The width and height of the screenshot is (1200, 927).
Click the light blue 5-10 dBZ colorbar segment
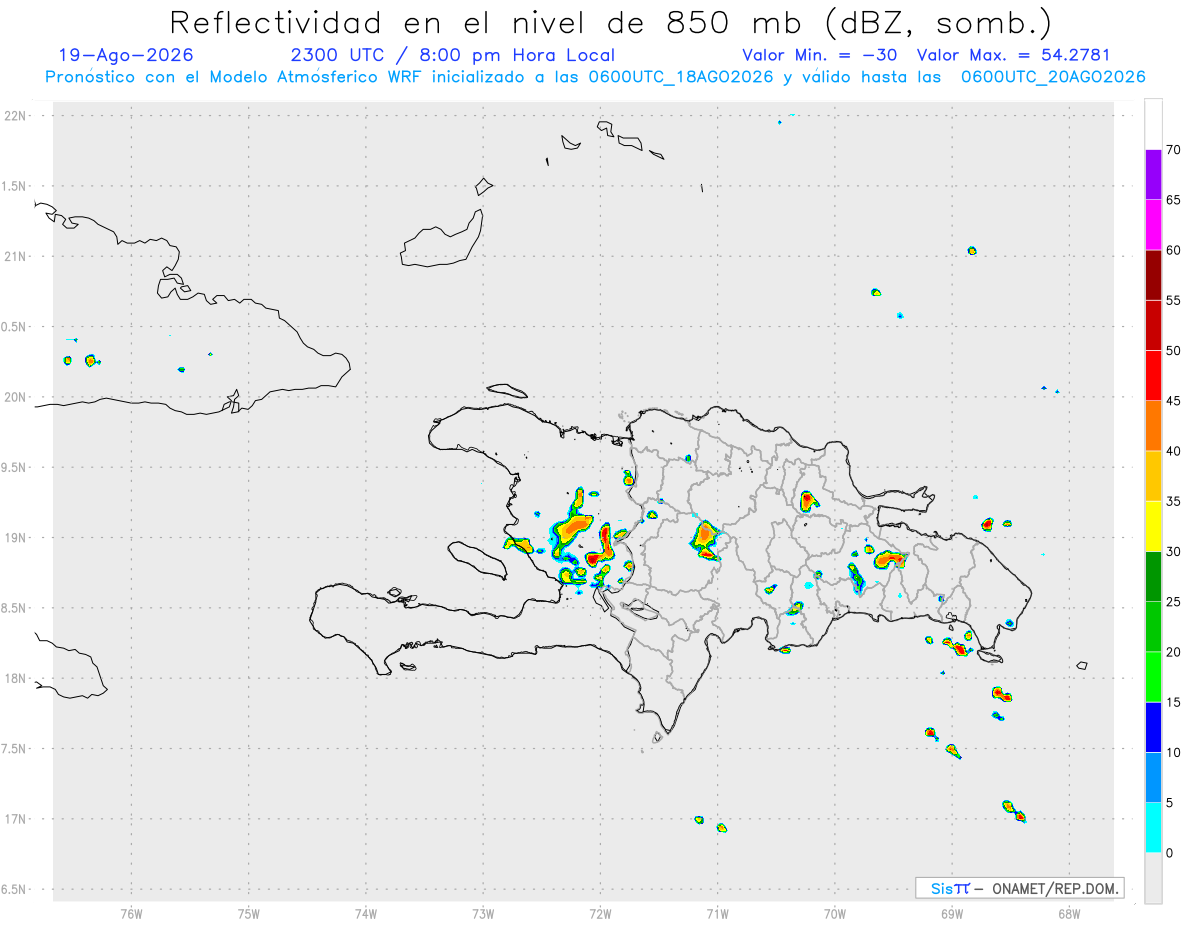(1153, 778)
